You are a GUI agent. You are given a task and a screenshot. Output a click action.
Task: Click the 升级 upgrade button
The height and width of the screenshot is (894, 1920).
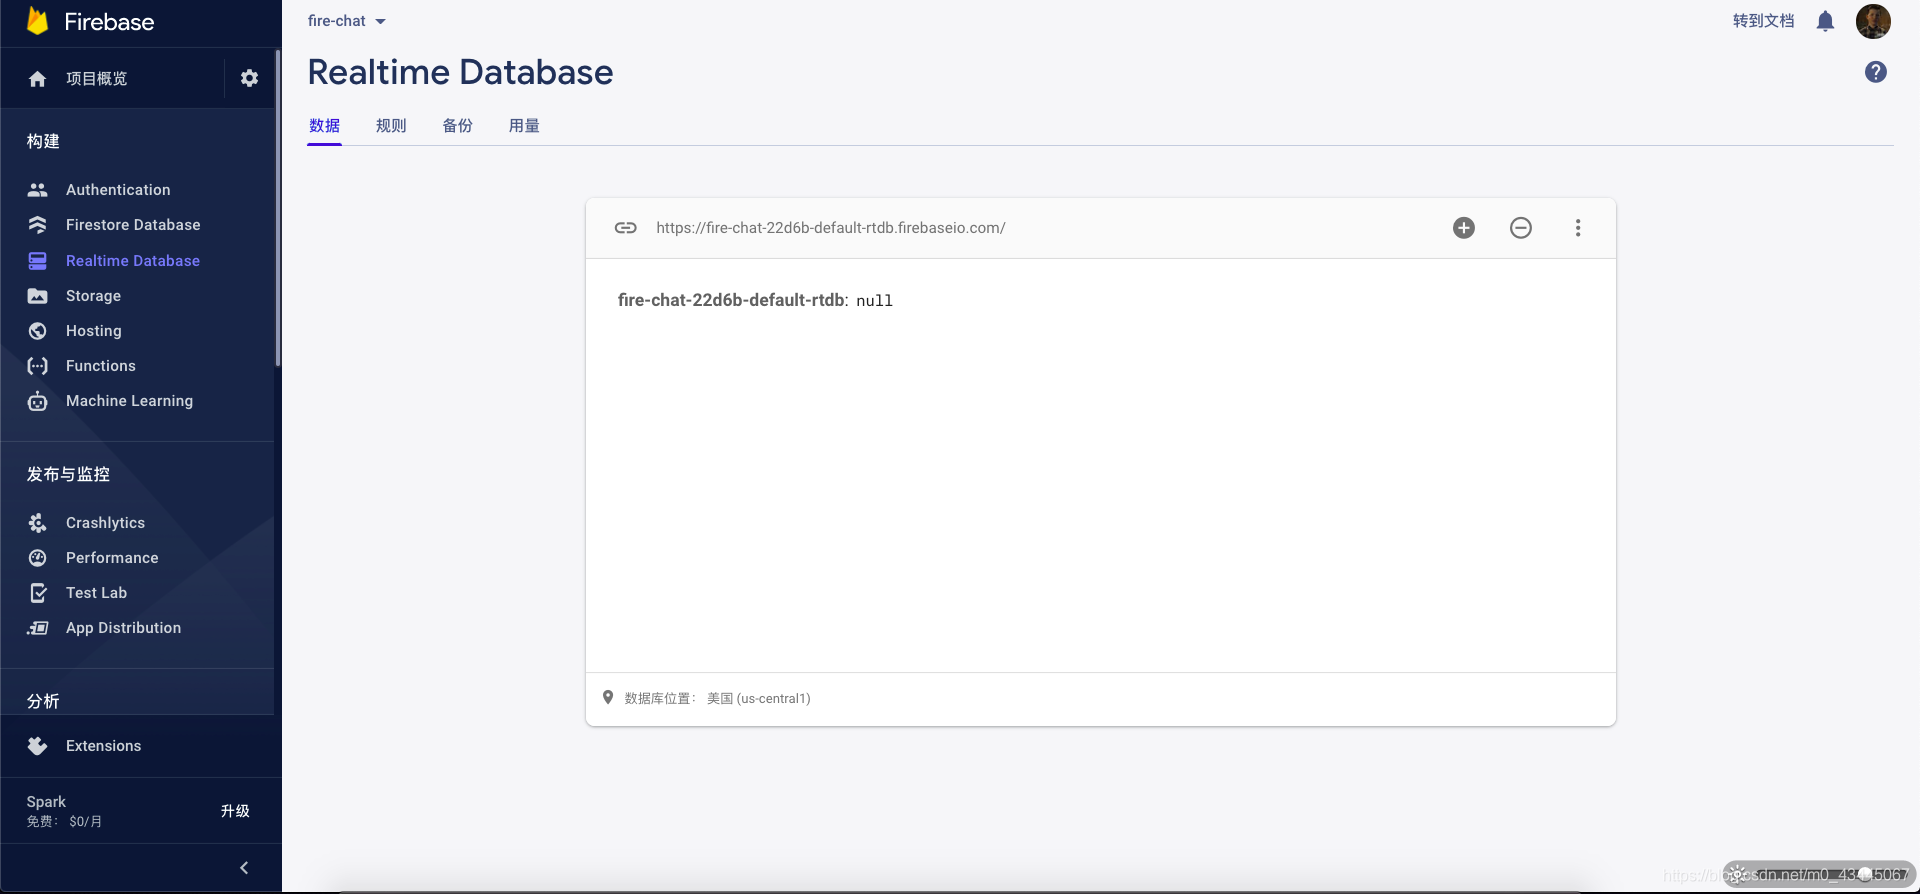pos(235,811)
